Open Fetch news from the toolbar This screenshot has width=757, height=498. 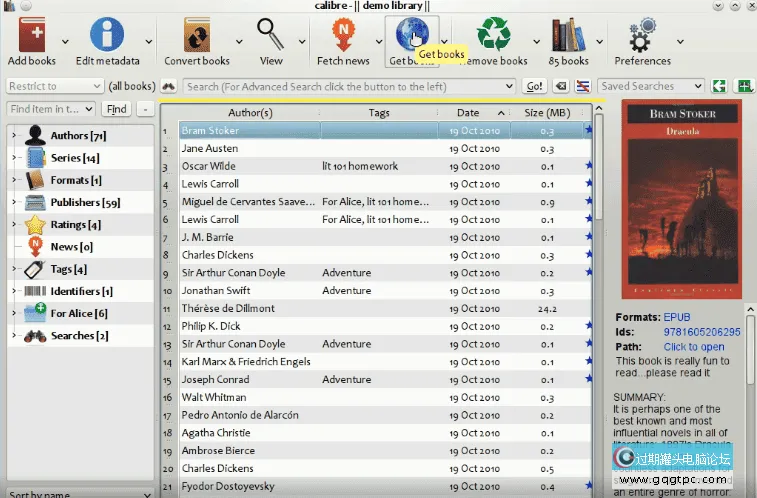click(343, 36)
